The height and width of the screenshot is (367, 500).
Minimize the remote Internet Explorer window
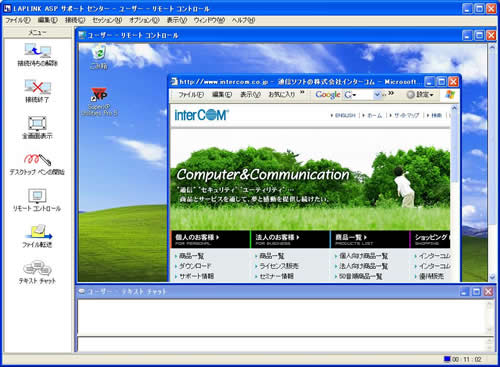(x=430, y=81)
